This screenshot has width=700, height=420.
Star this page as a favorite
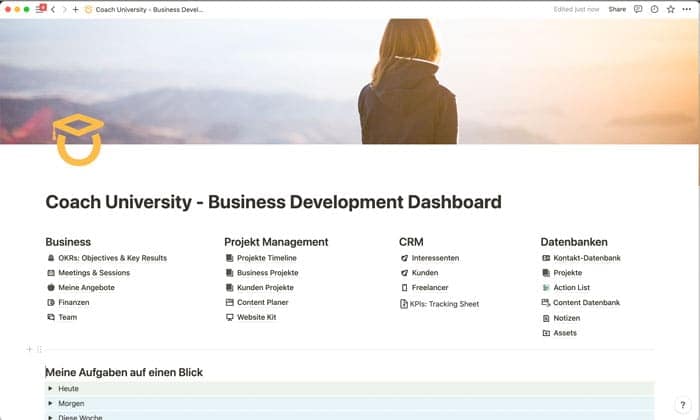pos(670,9)
